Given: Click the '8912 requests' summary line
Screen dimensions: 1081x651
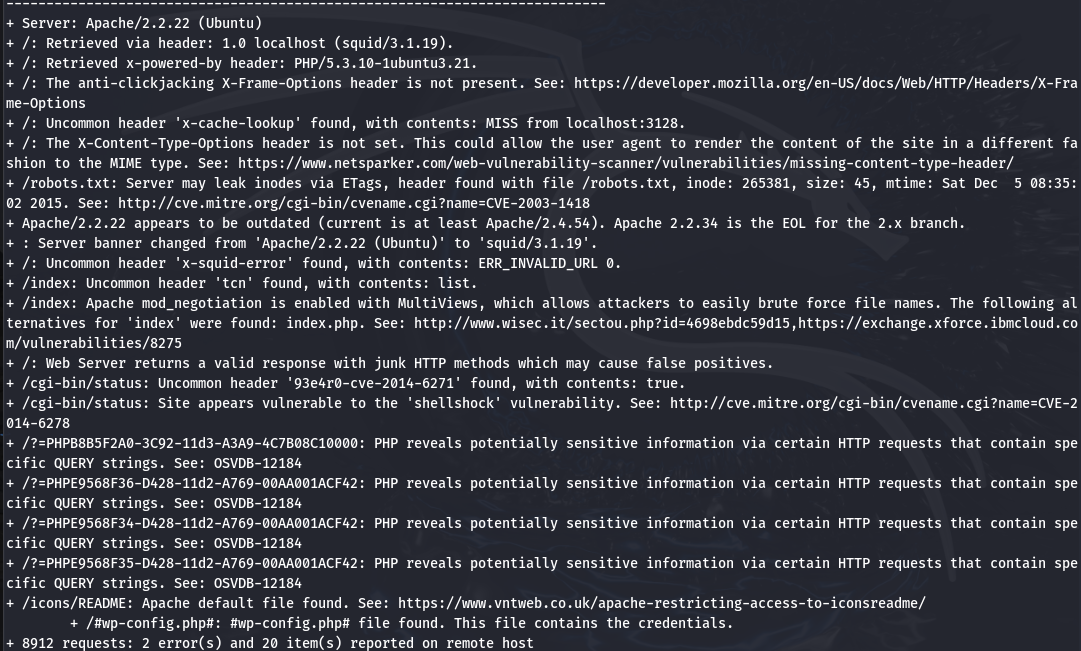Looking at the screenshot, I should (x=270, y=643).
